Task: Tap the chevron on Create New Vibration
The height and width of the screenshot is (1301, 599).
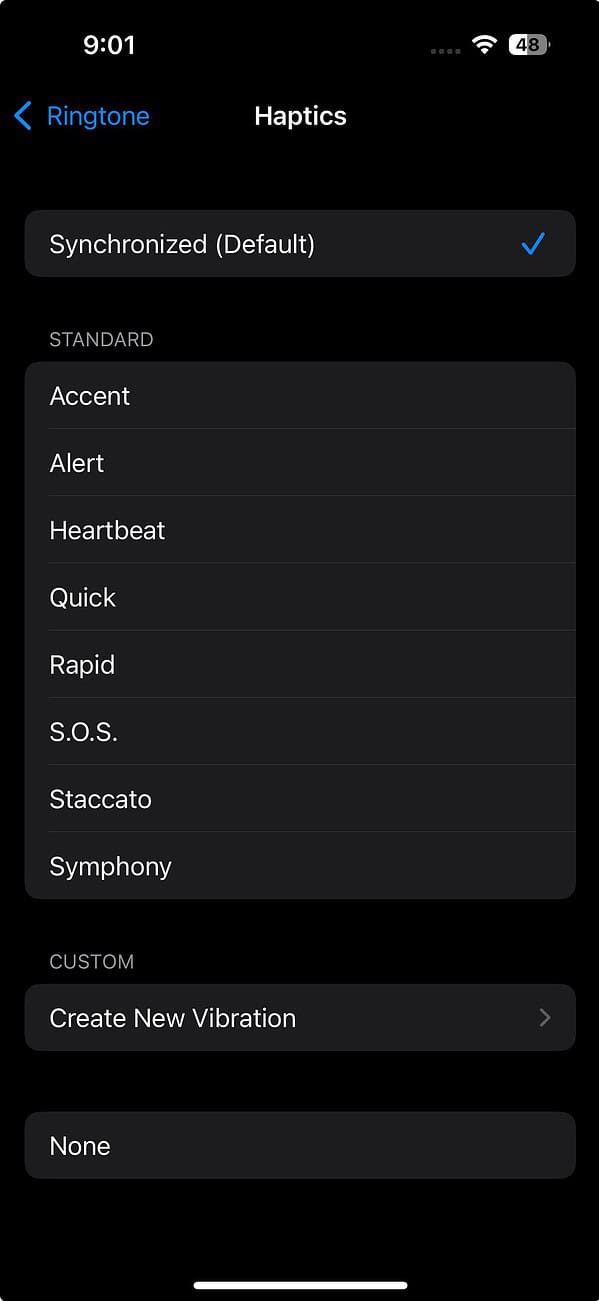Action: [x=545, y=1017]
